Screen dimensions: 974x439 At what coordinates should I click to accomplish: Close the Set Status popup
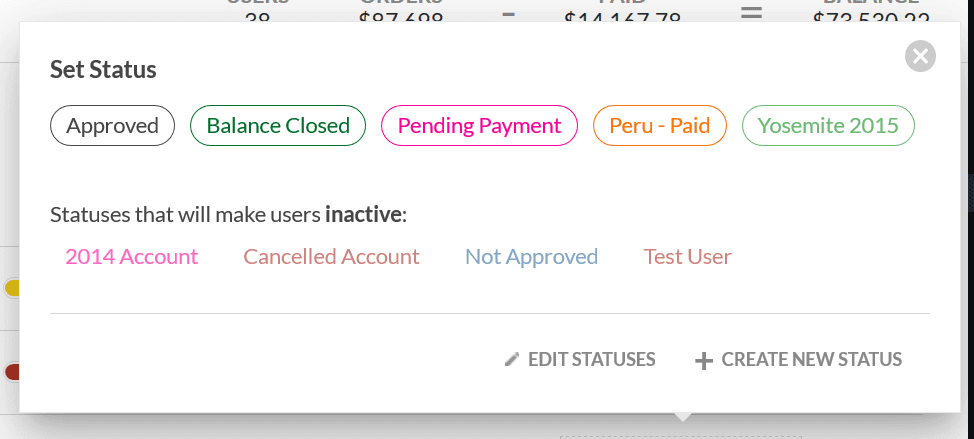coord(920,56)
